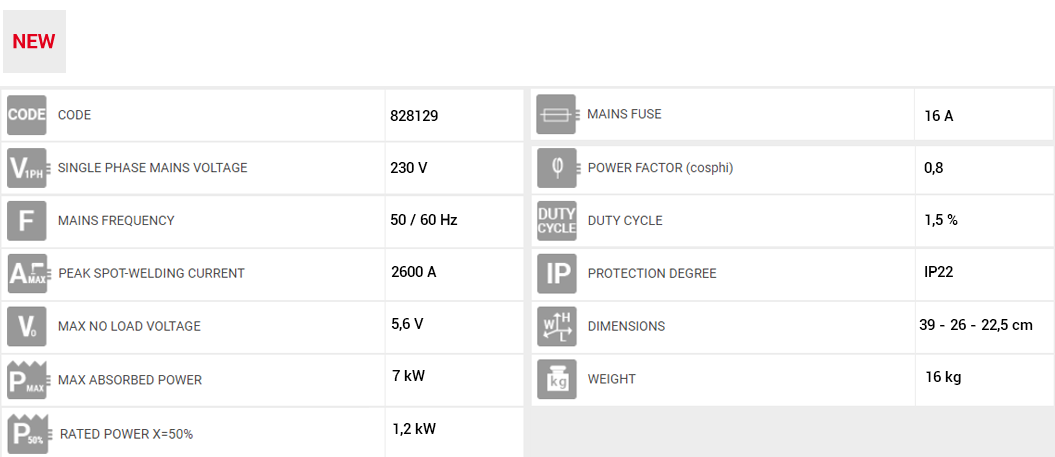This screenshot has height=457, width=1055.
Task: Click the CODE icon
Action: click(x=27, y=115)
